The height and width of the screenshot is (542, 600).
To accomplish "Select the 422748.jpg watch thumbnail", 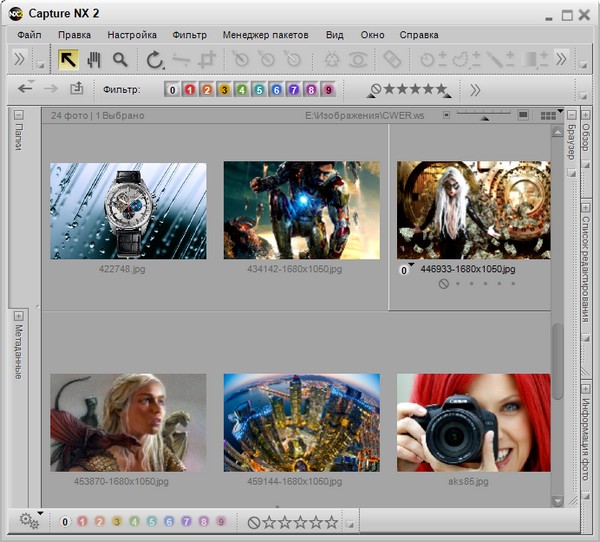I will (128, 211).
